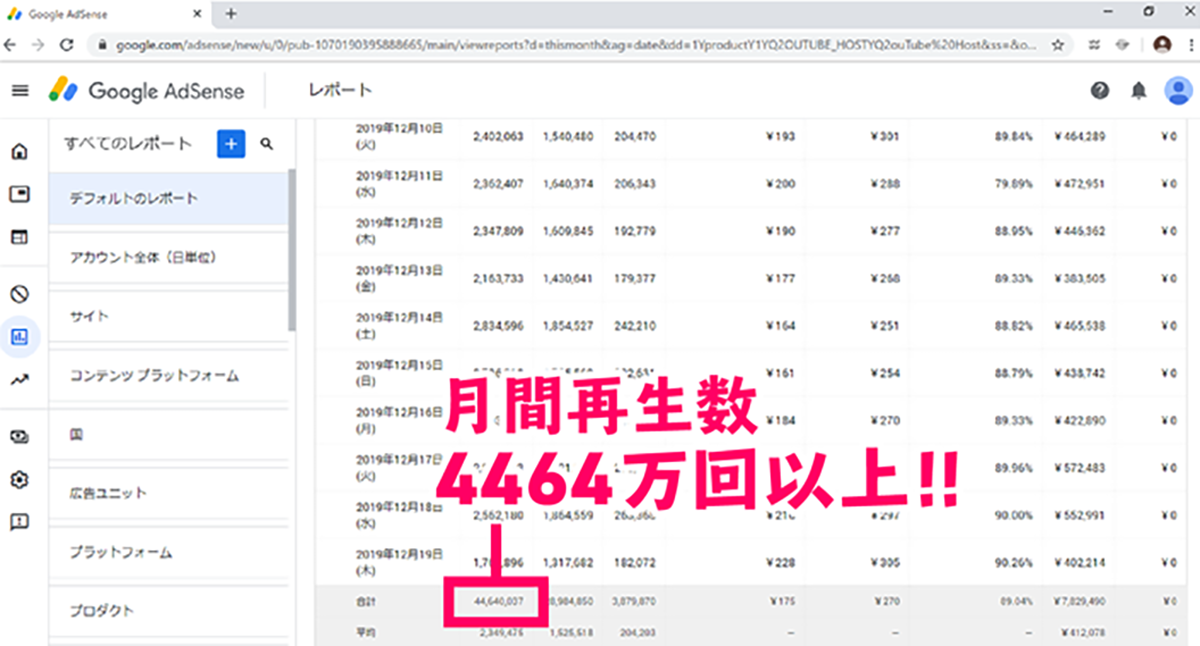
Task: Click the feedback speech bubble icon
Action: [19, 522]
